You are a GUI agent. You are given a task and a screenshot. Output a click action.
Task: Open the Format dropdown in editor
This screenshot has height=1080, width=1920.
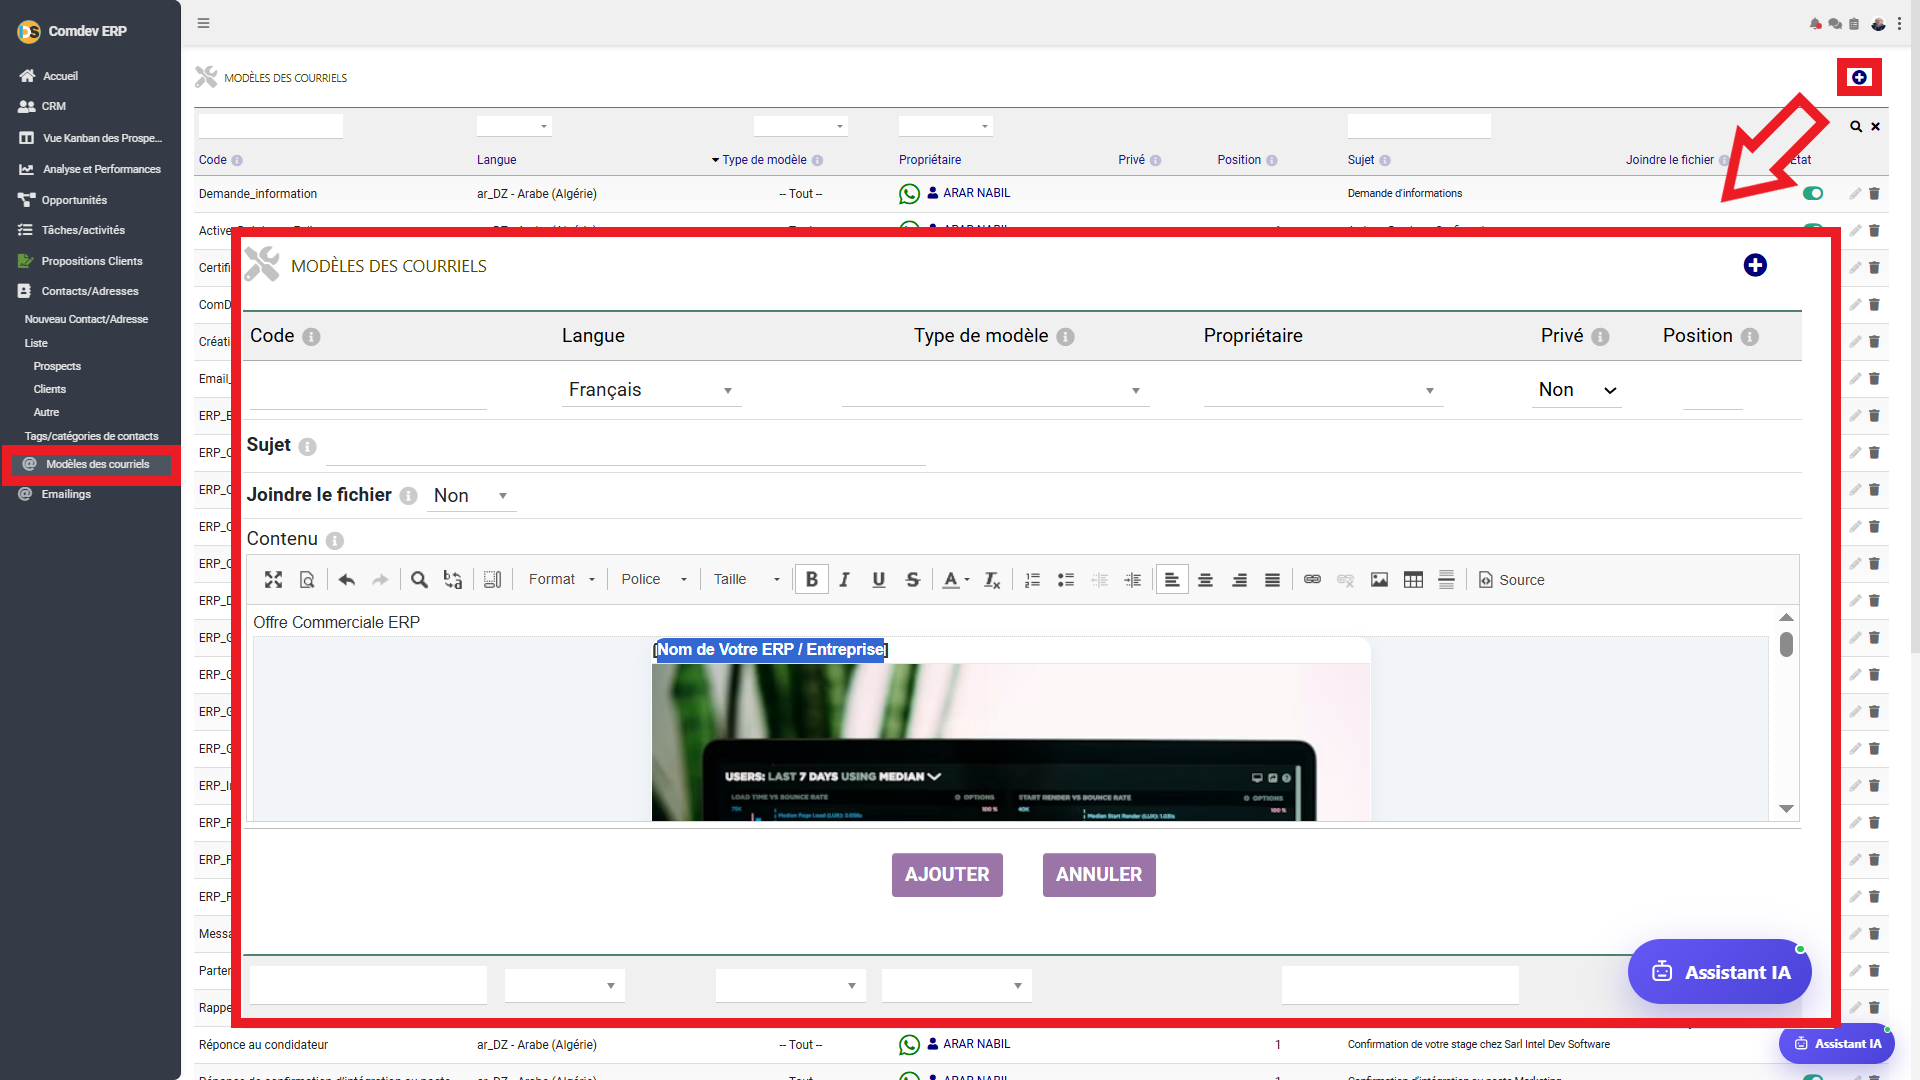coord(562,580)
